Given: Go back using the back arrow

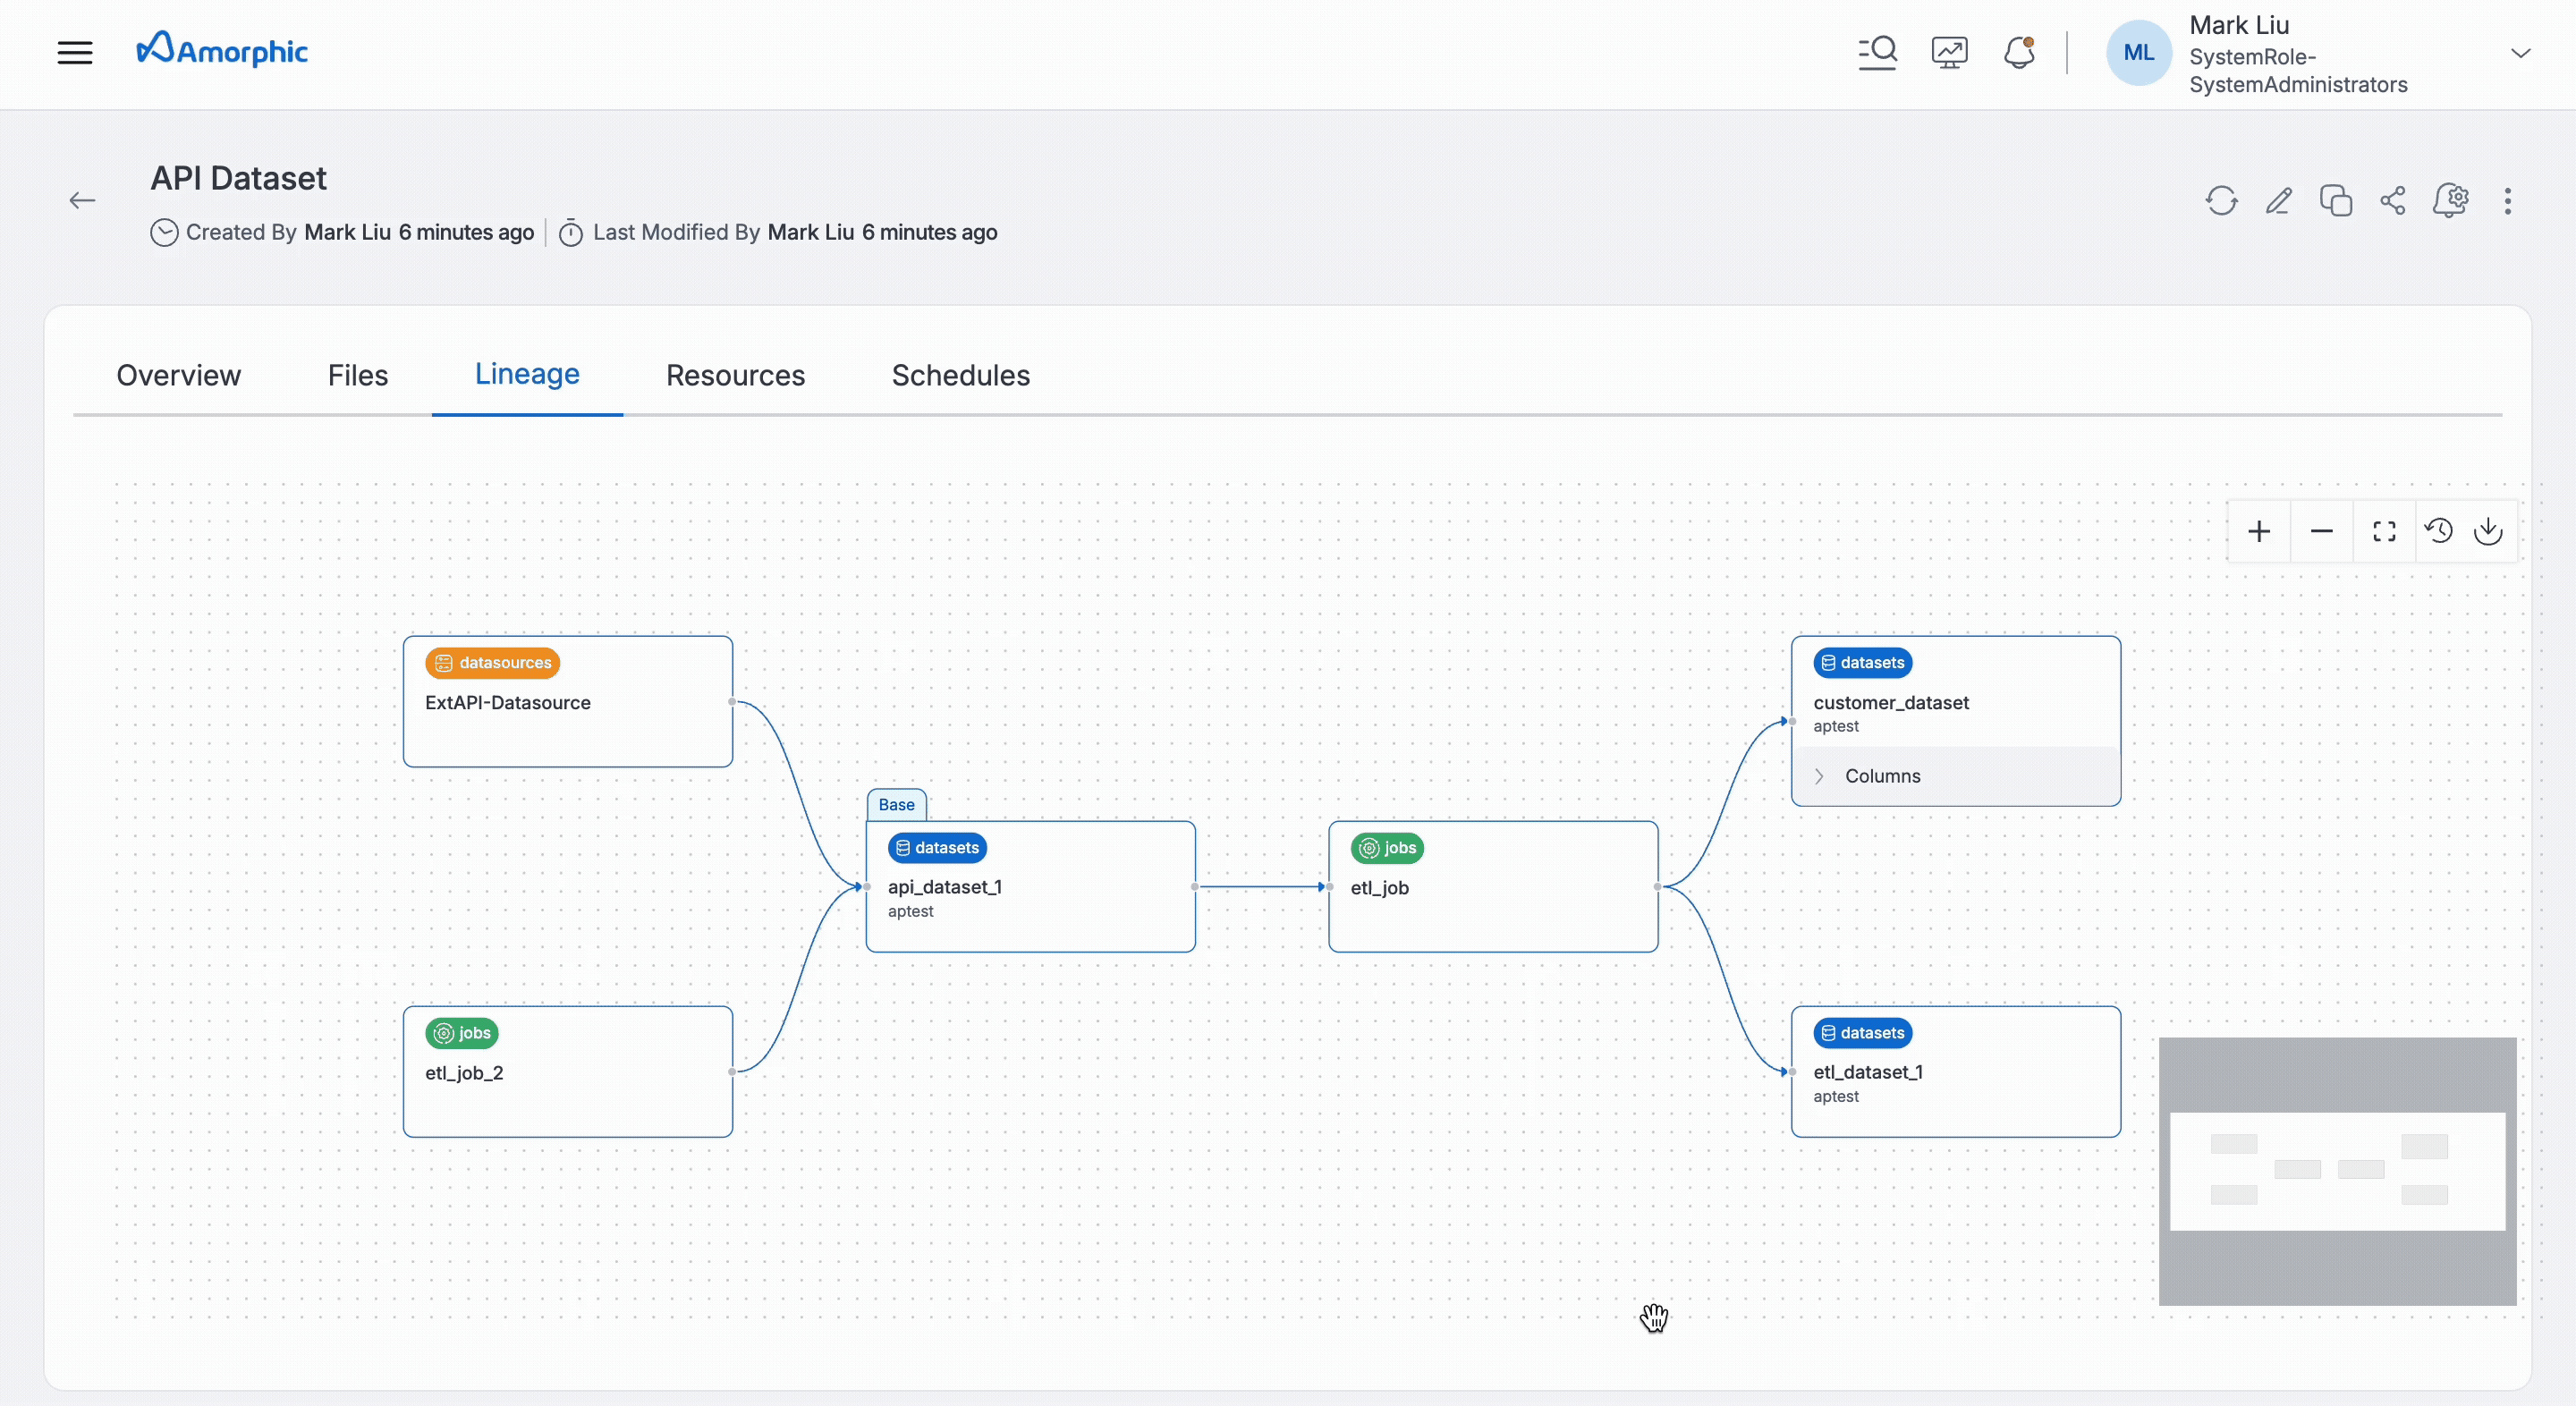Looking at the screenshot, I should pyautogui.click(x=82, y=200).
